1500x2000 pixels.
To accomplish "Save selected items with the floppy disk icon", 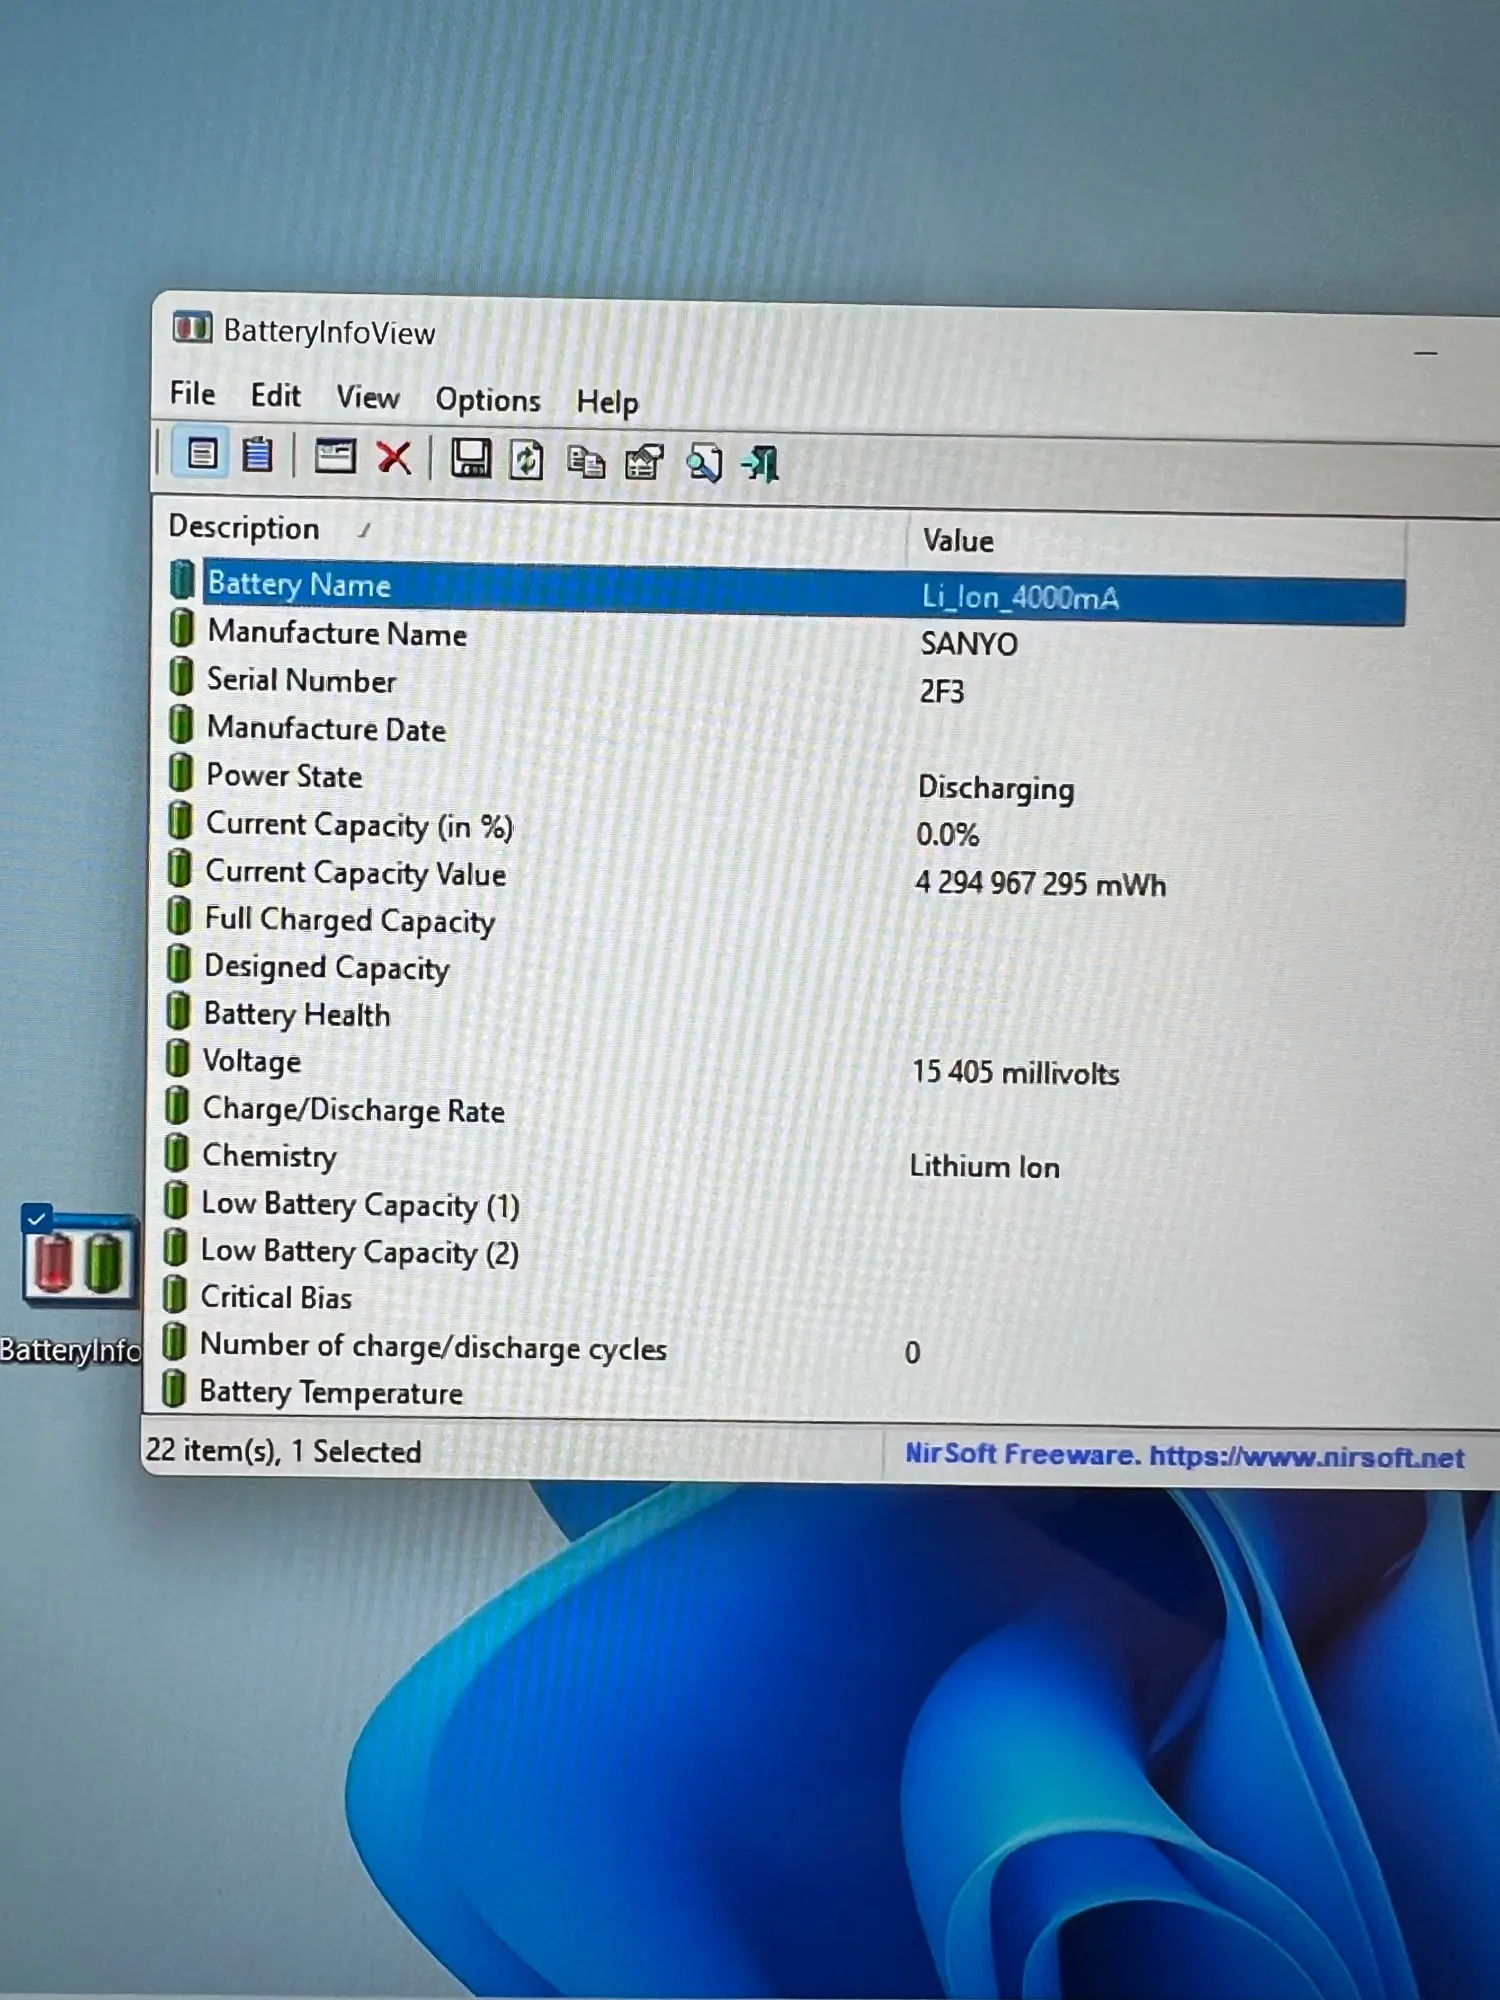I will click(x=470, y=459).
